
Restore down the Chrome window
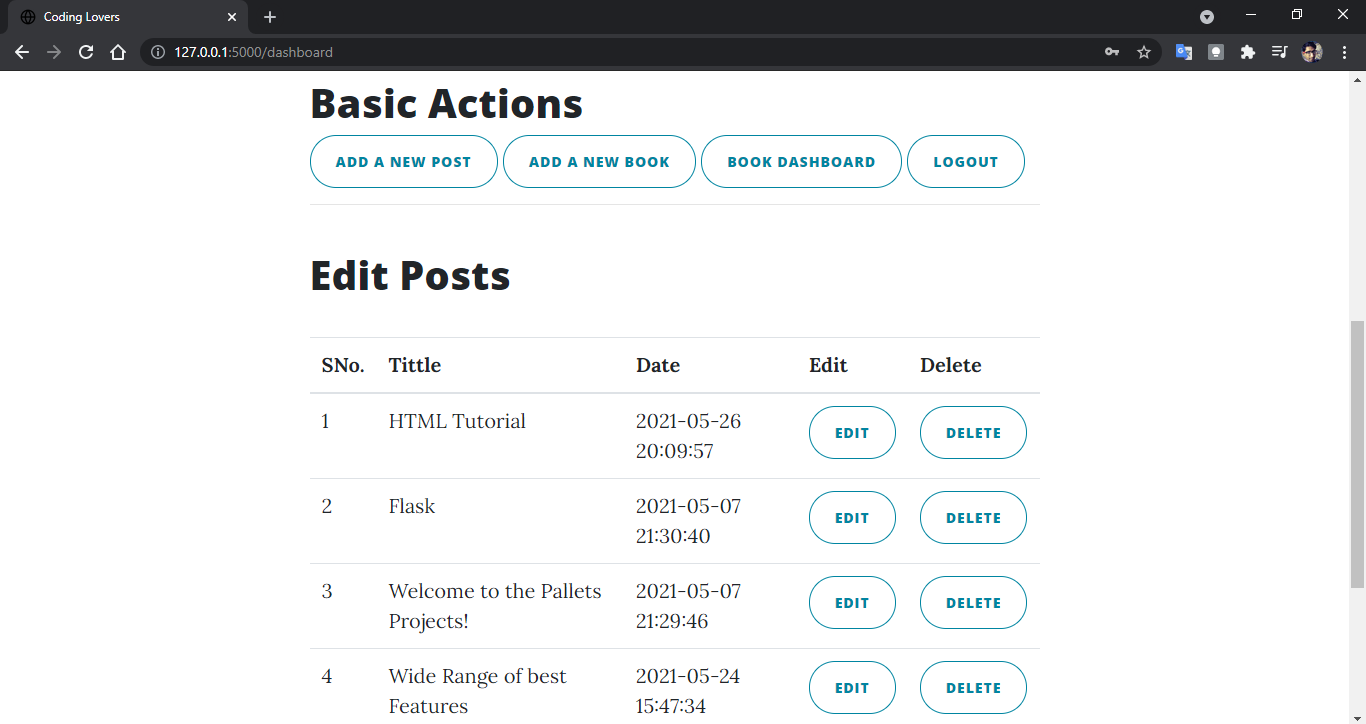coord(1297,15)
